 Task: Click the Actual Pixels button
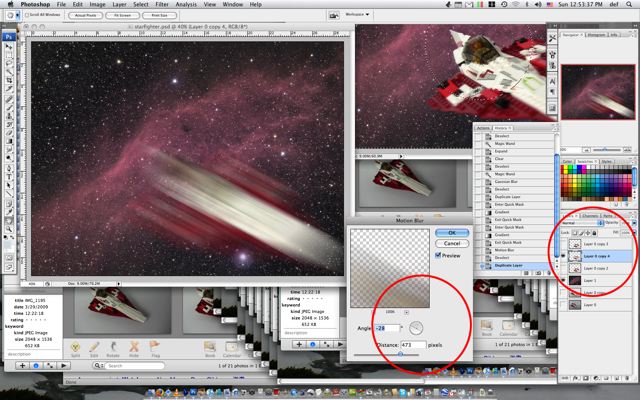click(x=86, y=16)
